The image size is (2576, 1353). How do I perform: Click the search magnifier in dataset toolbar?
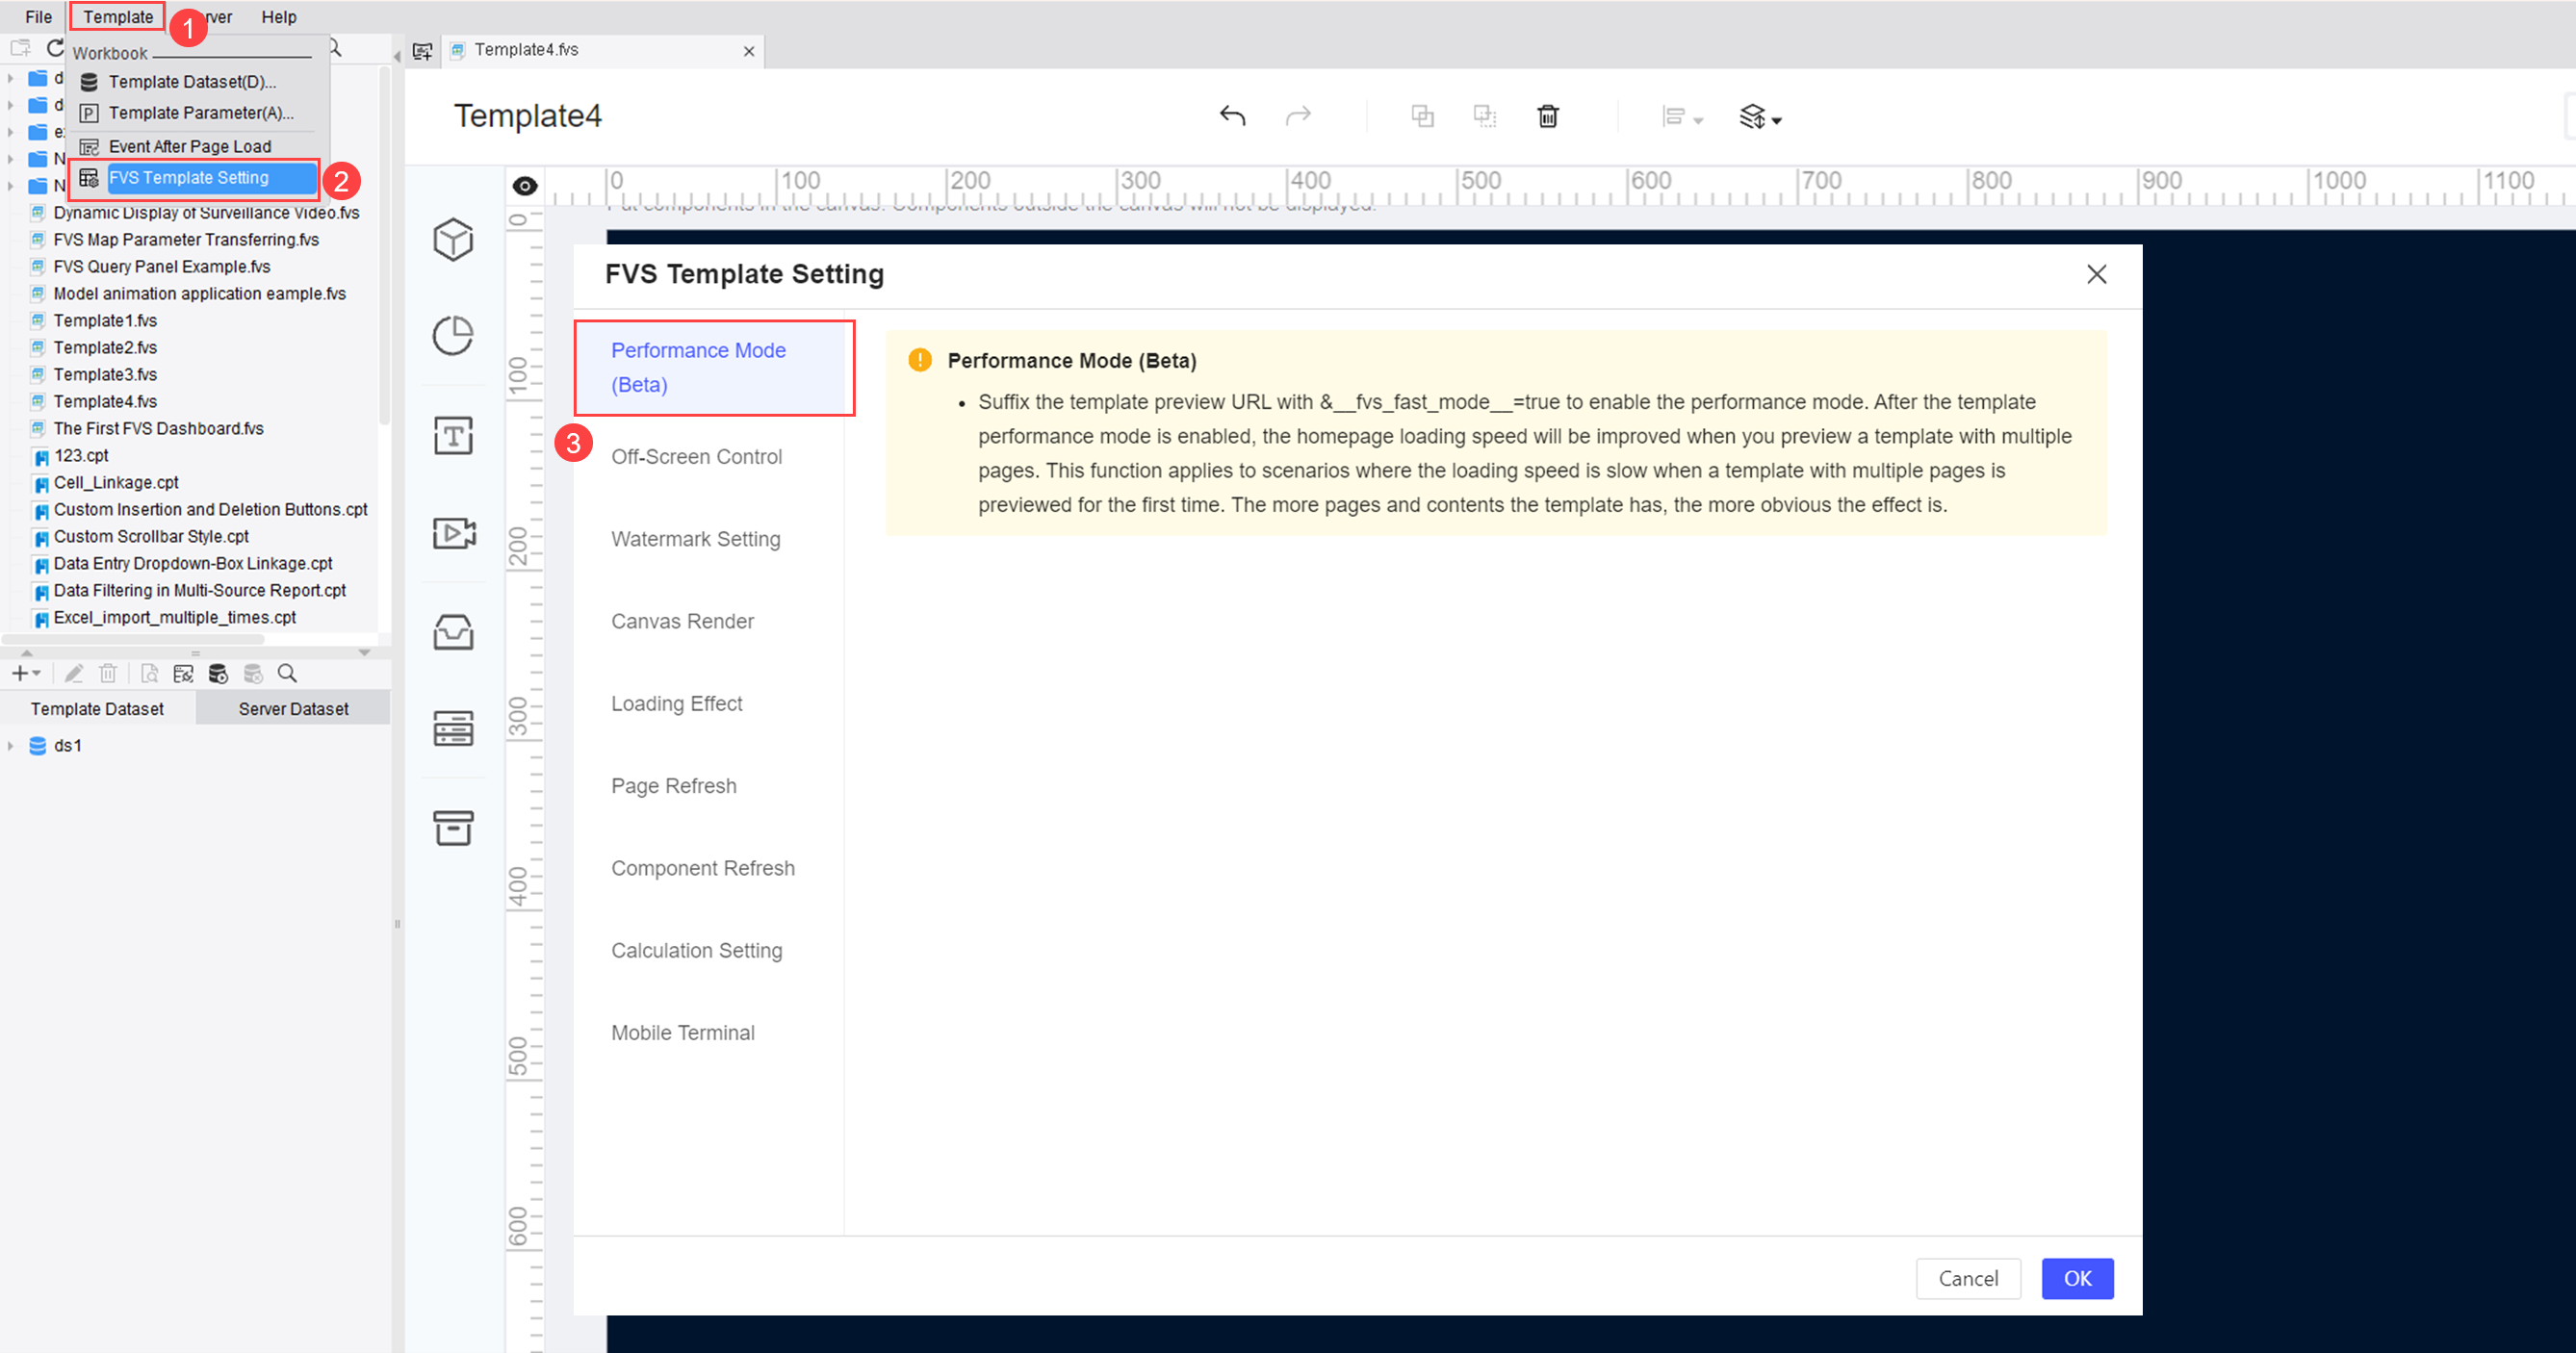click(287, 674)
